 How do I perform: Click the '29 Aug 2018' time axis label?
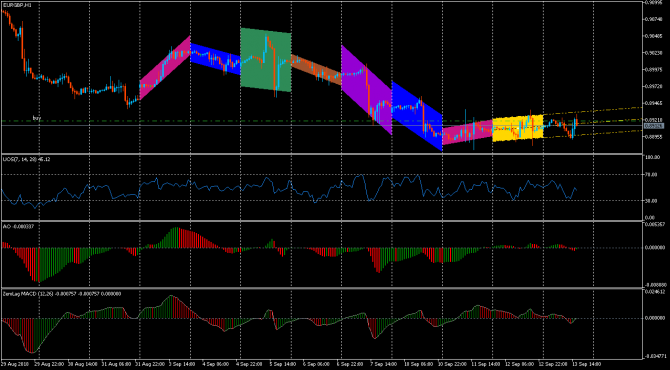(x=14, y=363)
